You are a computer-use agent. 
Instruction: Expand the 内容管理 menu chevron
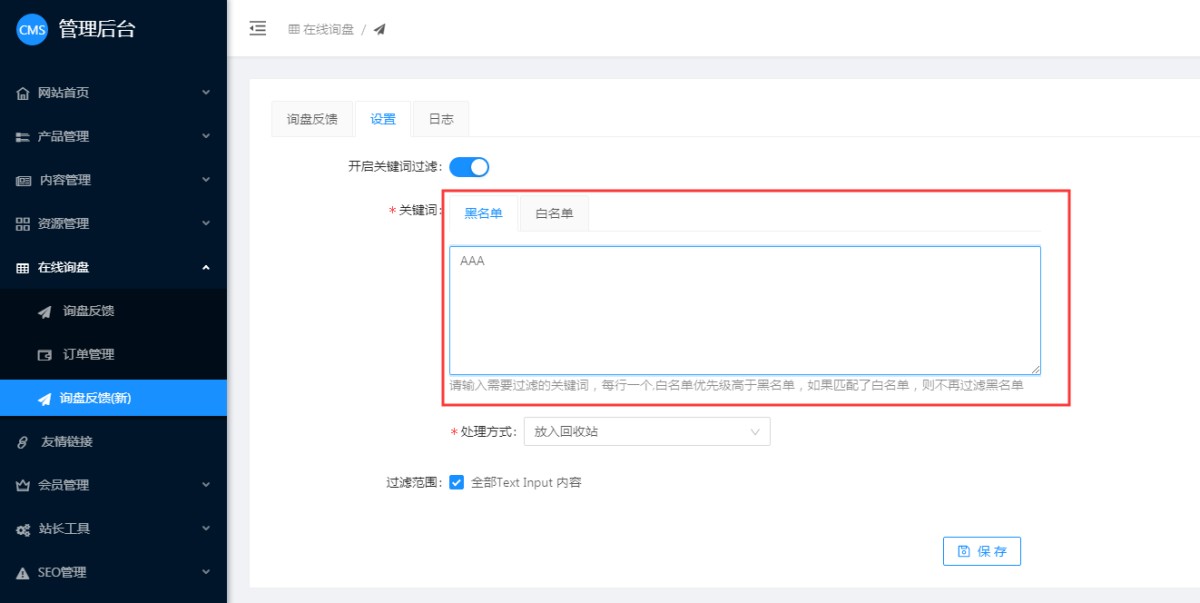pyautogui.click(x=206, y=180)
